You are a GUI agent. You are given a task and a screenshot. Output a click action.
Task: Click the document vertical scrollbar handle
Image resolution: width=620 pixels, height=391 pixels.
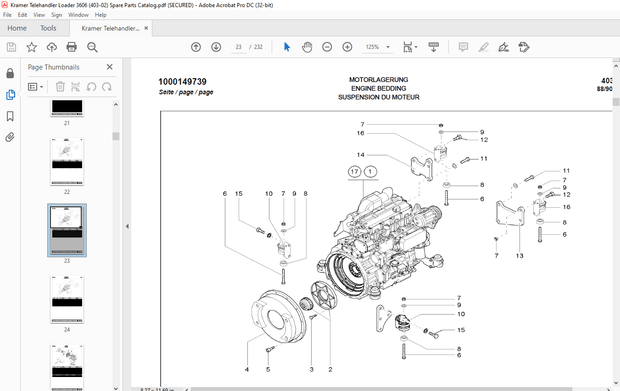click(x=616, y=102)
